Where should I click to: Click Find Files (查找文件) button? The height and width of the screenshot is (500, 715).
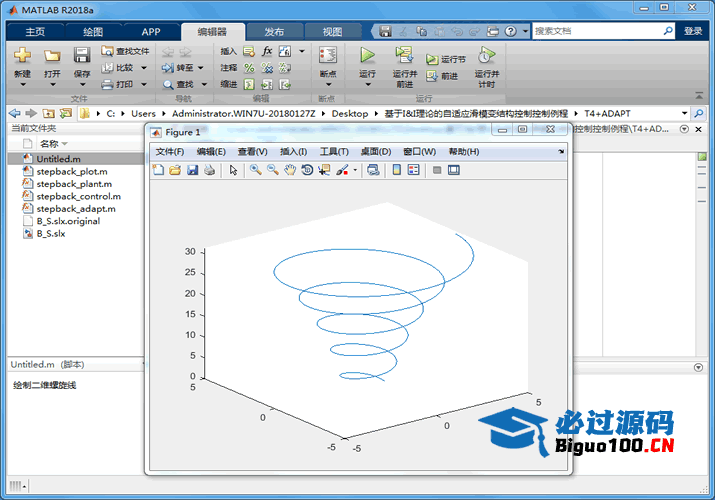coord(125,51)
